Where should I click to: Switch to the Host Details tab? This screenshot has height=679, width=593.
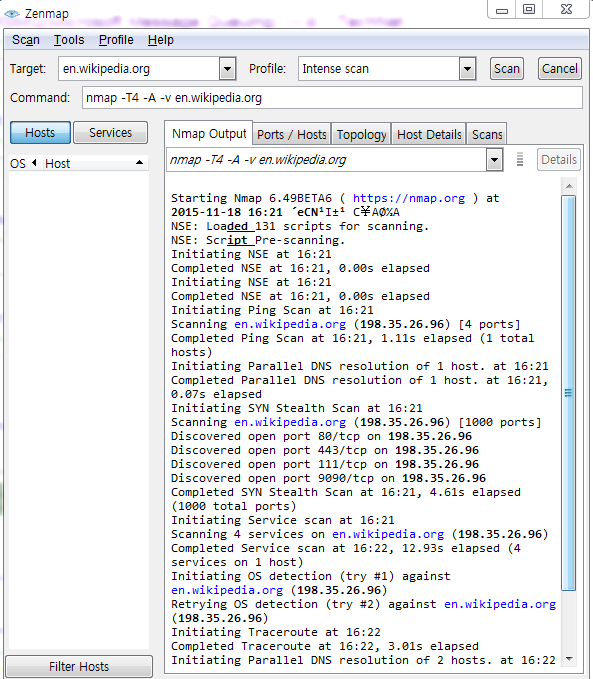point(429,134)
